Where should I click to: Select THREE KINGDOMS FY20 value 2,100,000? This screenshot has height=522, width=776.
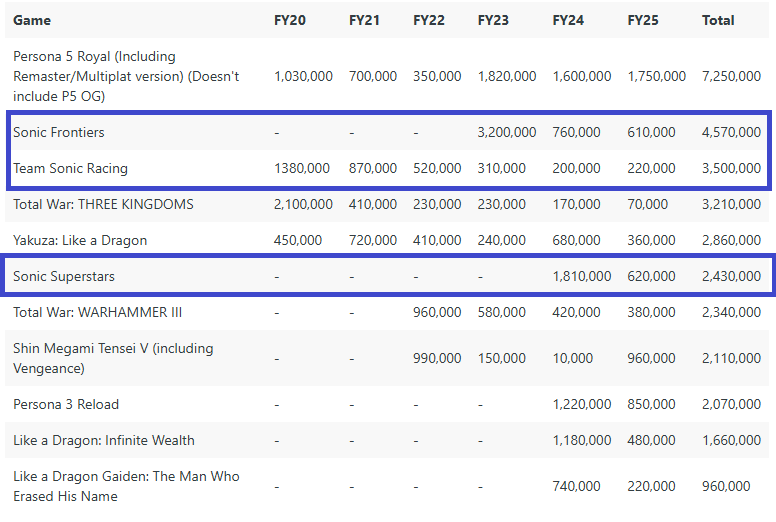(x=303, y=204)
